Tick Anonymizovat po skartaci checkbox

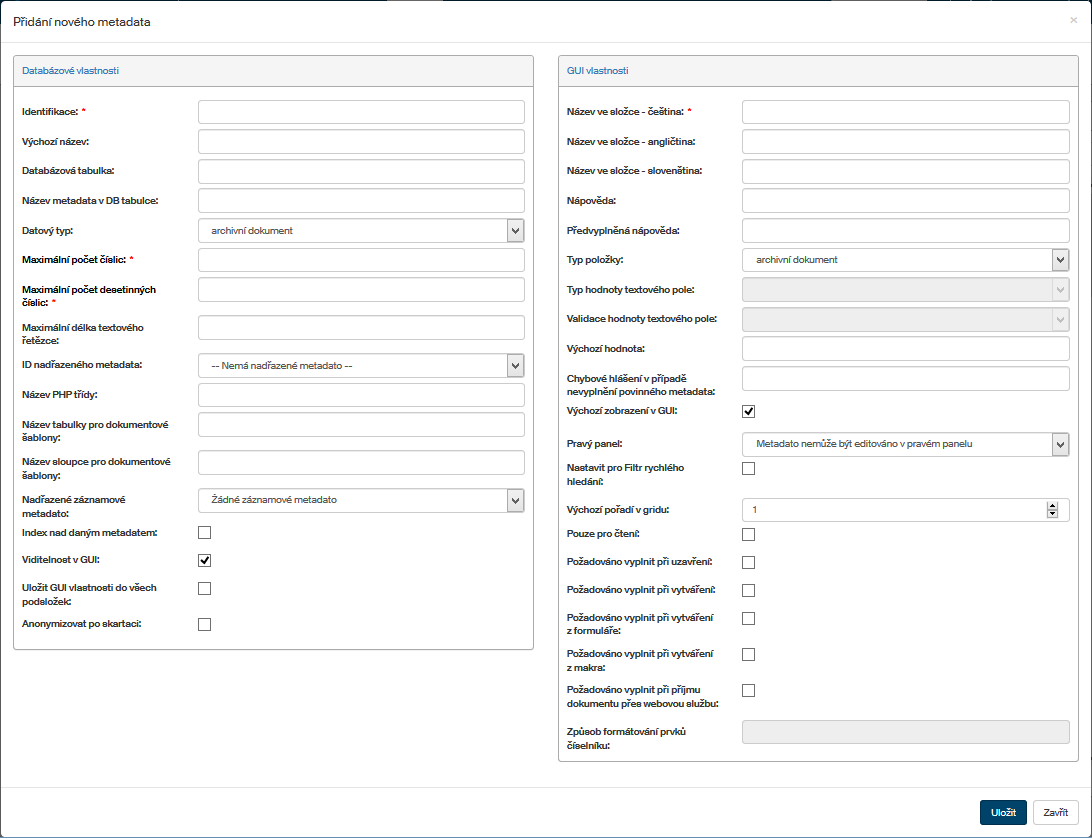(205, 624)
